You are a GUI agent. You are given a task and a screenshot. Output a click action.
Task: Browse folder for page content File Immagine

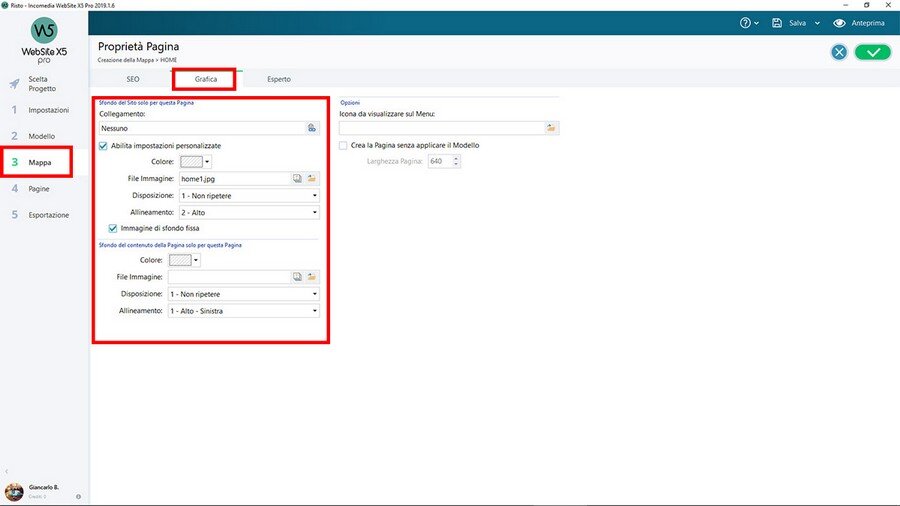point(311,277)
